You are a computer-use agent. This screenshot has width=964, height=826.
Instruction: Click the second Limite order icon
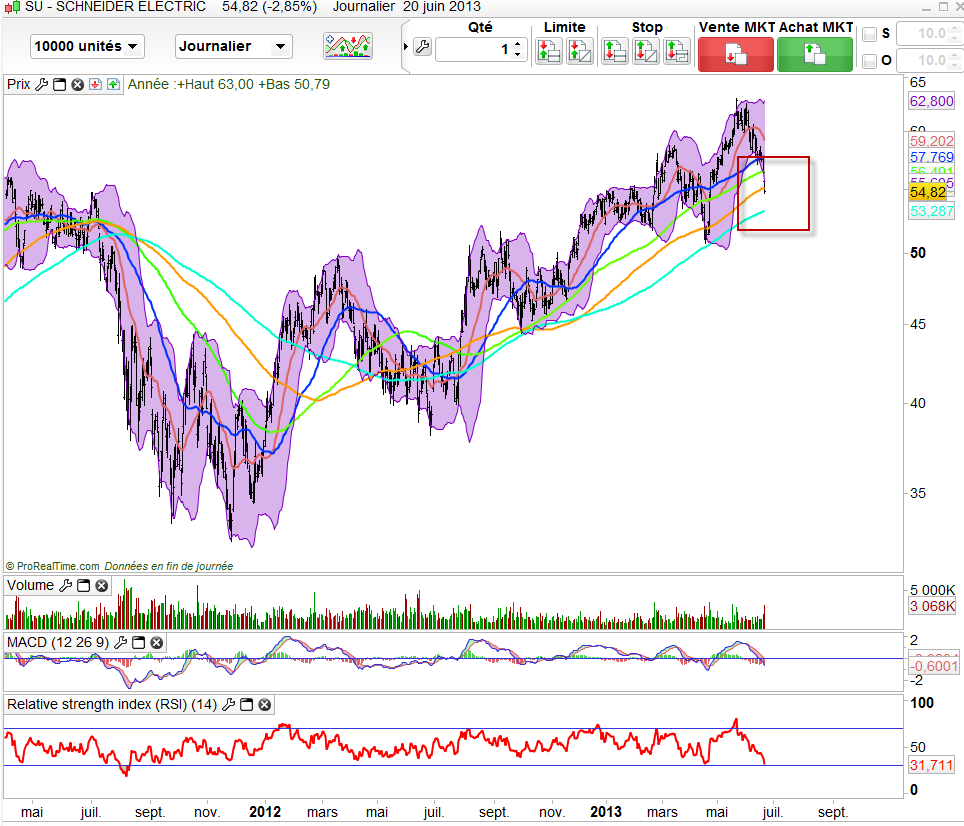click(580, 50)
